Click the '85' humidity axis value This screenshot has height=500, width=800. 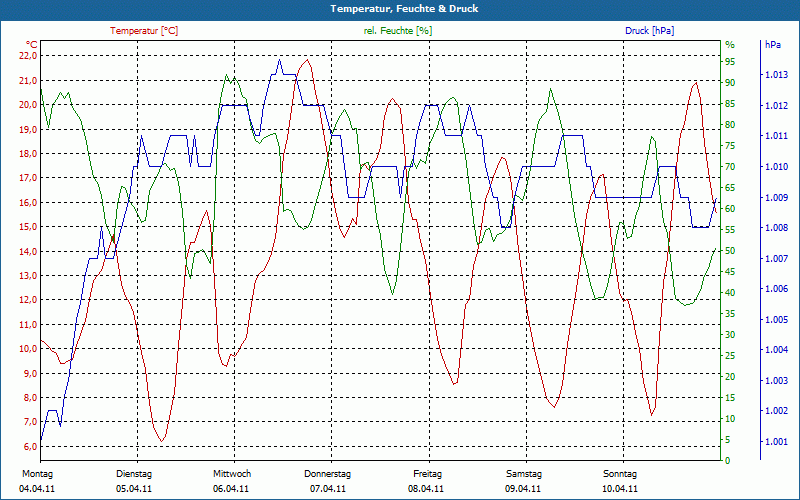point(730,104)
